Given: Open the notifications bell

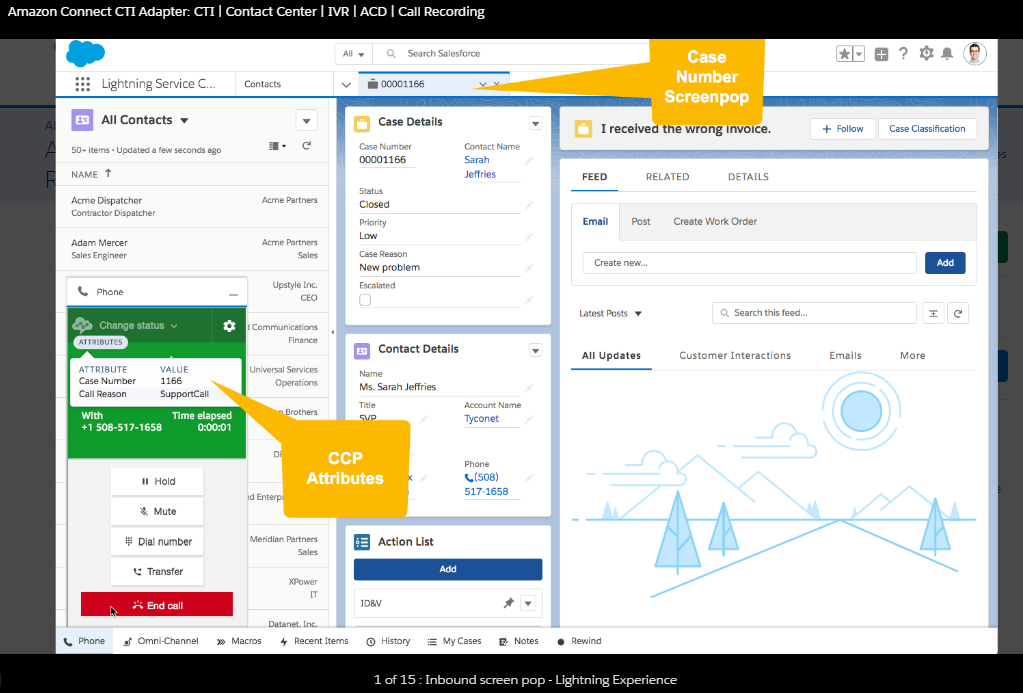Looking at the screenshot, I should [x=947, y=54].
